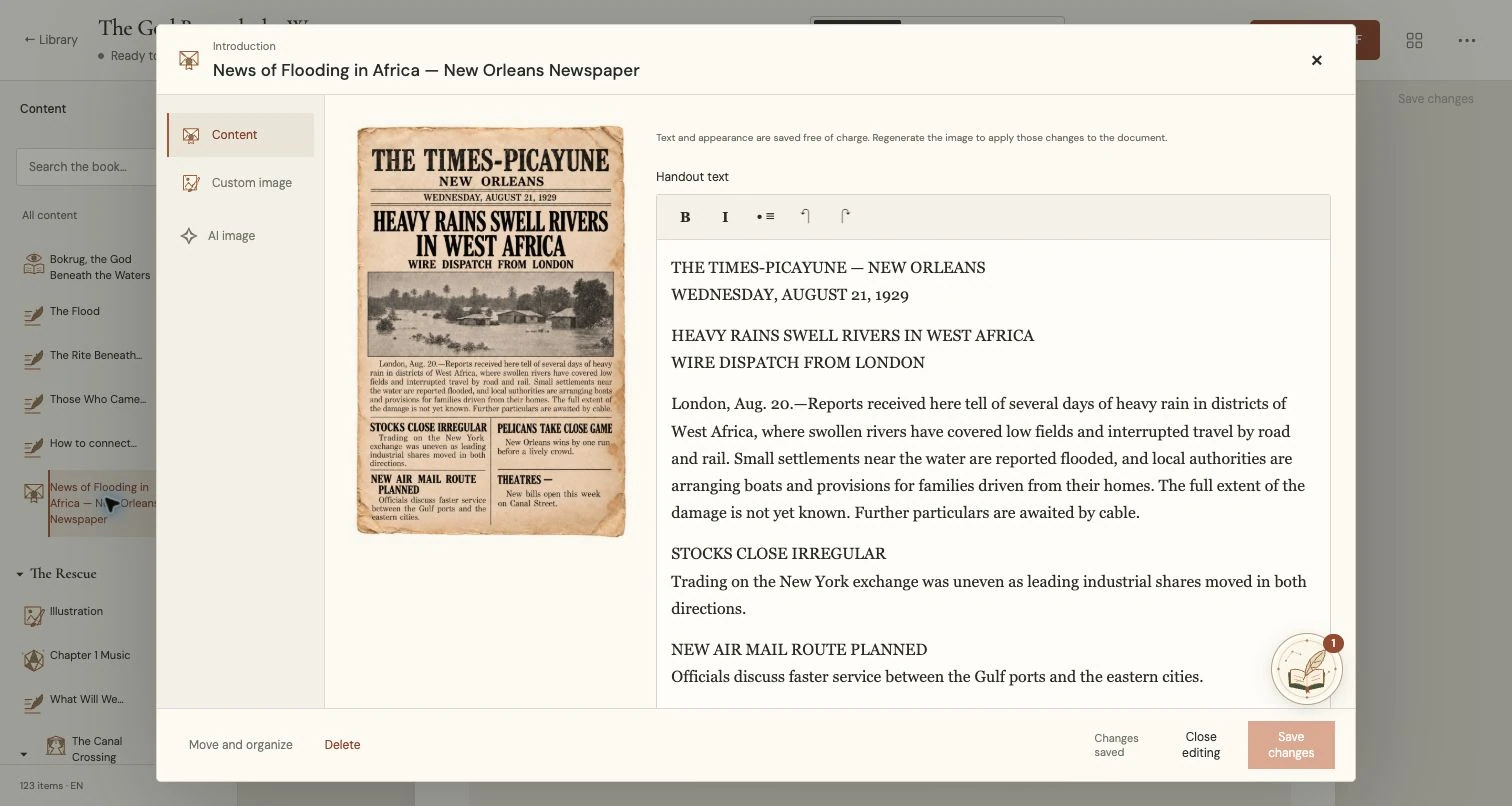
Task: Click the Custom image picture icon
Action: [191, 183]
